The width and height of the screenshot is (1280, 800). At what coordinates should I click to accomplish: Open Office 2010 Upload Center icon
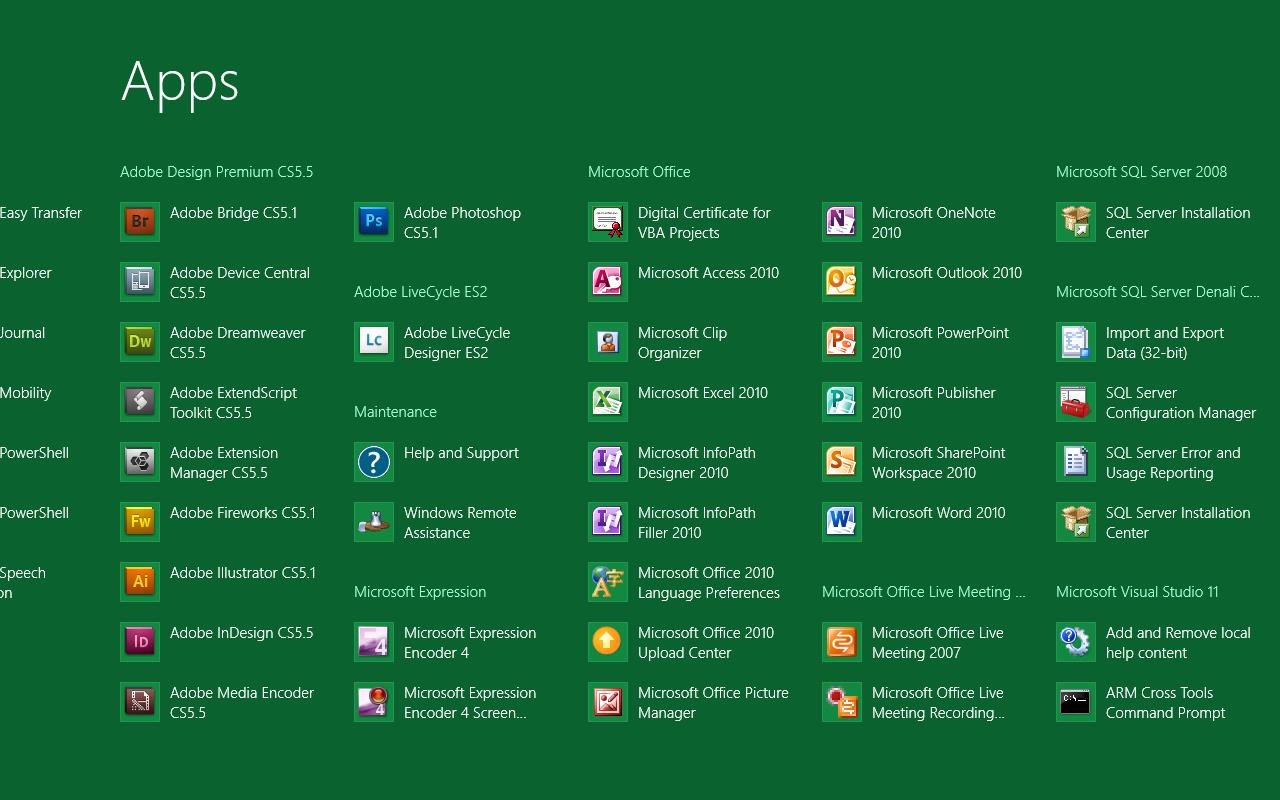(x=608, y=642)
